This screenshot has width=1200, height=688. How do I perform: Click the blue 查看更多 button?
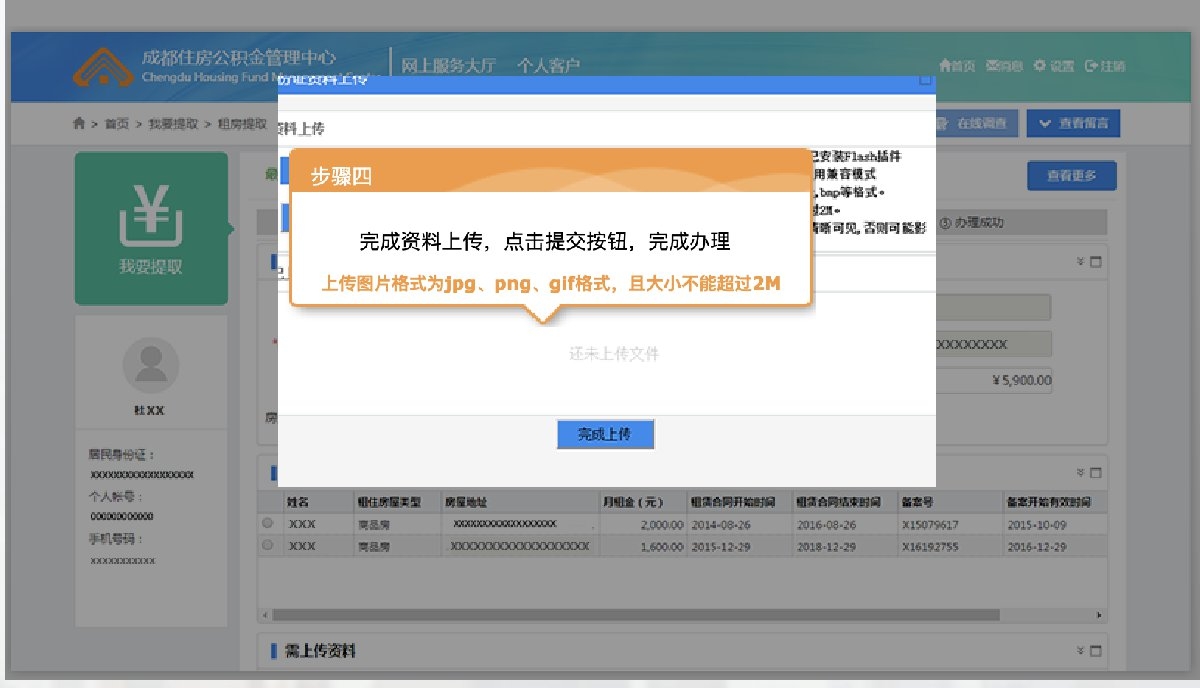pyautogui.click(x=1071, y=175)
